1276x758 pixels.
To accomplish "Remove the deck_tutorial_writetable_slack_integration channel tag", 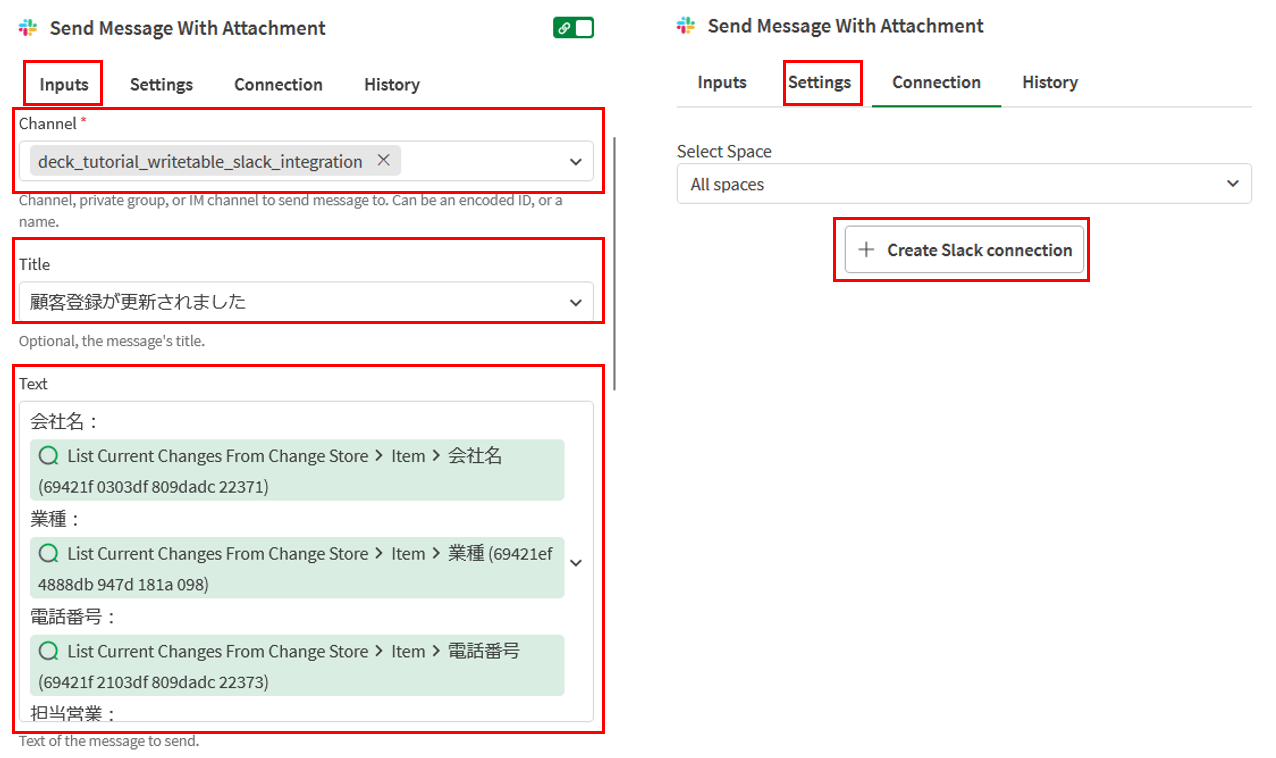I will pos(383,160).
